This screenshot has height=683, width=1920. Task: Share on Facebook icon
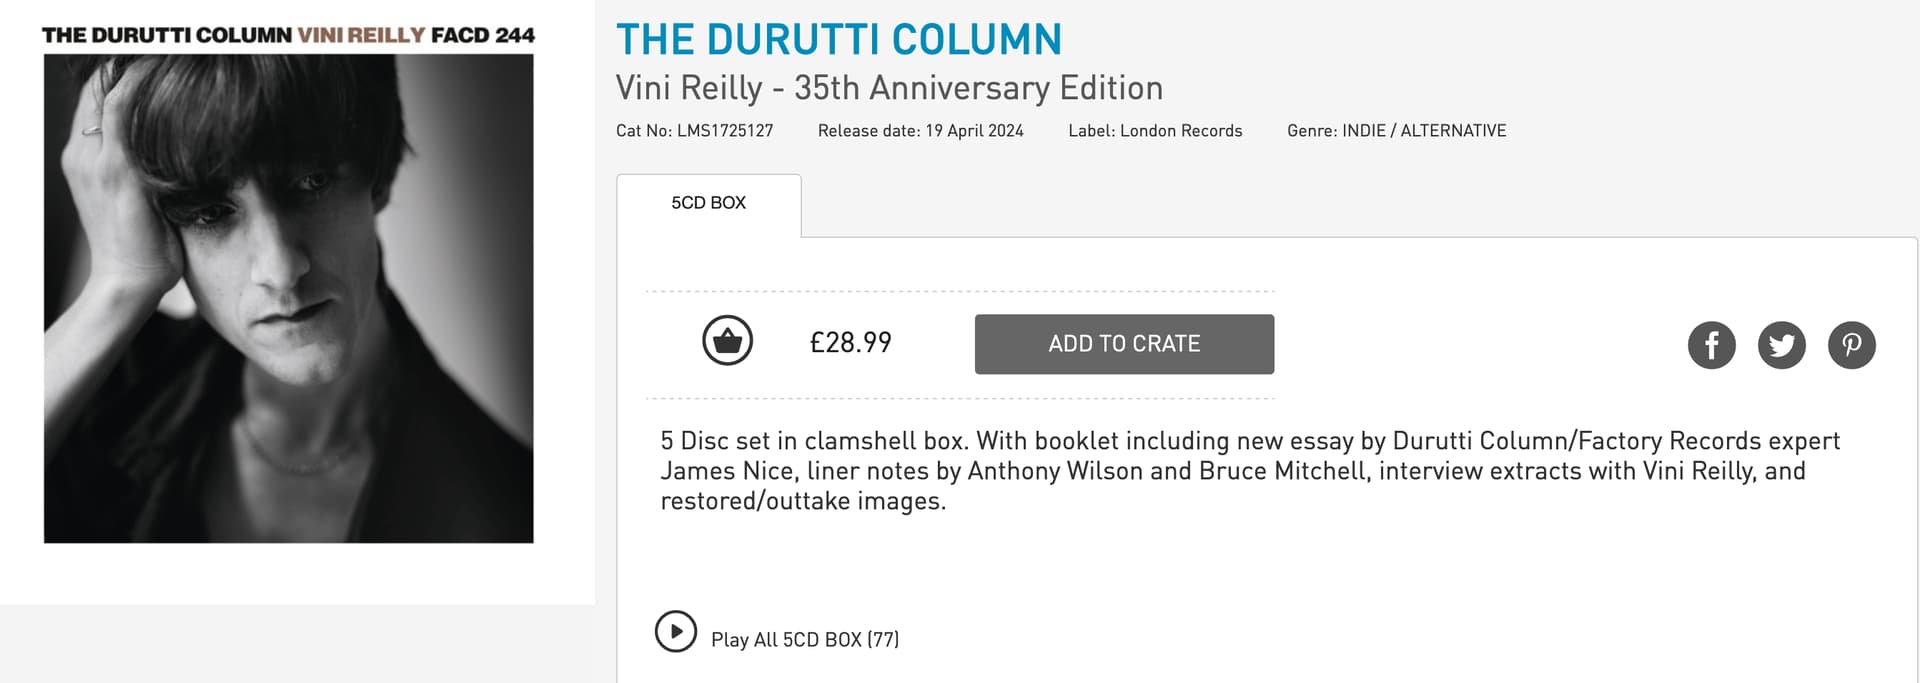click(1711, 345)
